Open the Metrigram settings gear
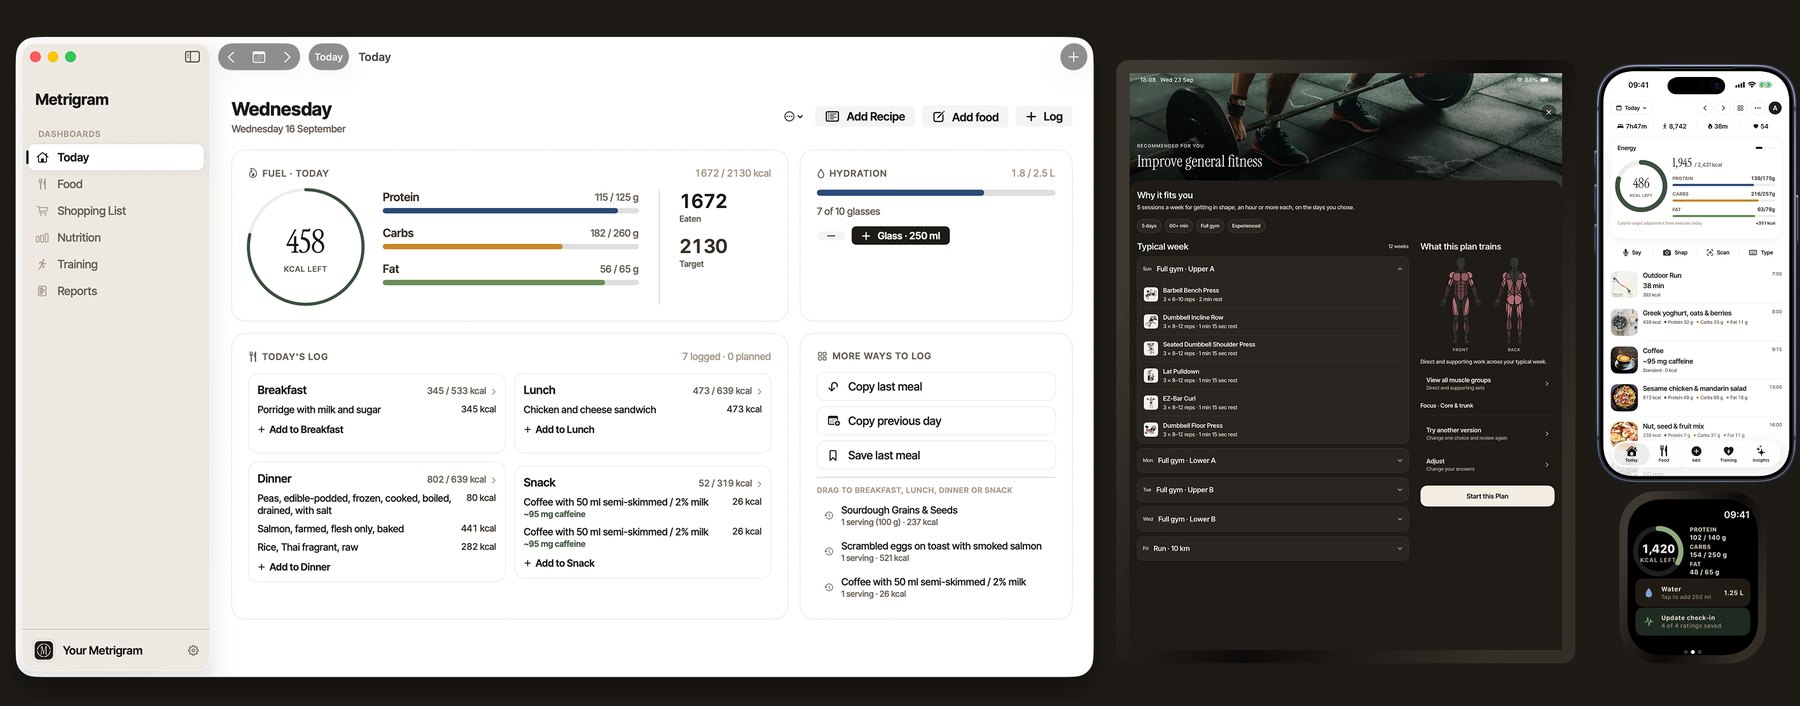The height and width of the screenshot is (706, 1800). click(x=193, y=650)
